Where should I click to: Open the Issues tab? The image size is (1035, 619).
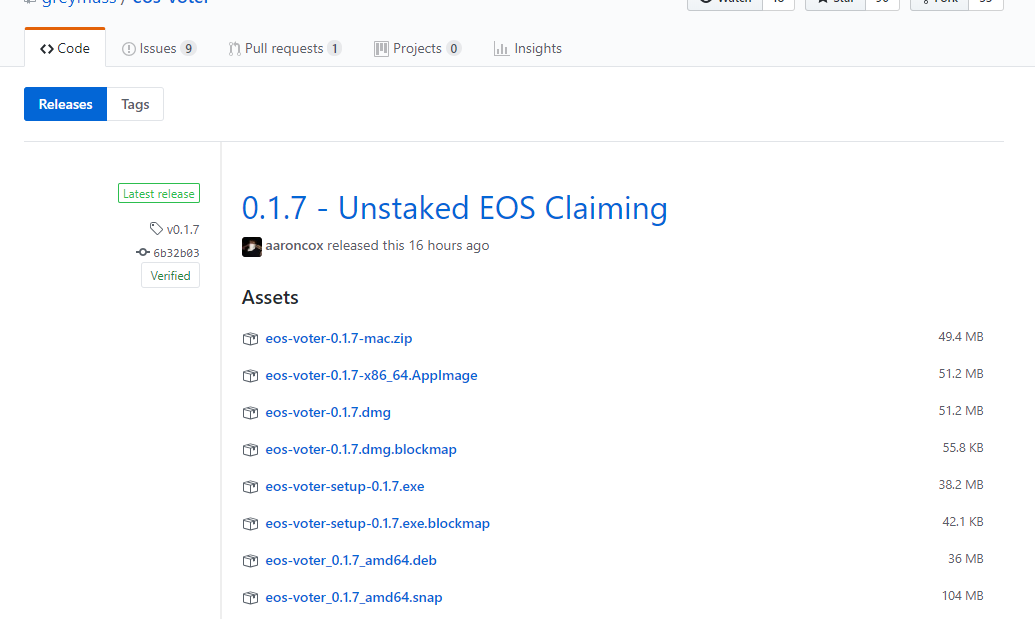(158, 48)
